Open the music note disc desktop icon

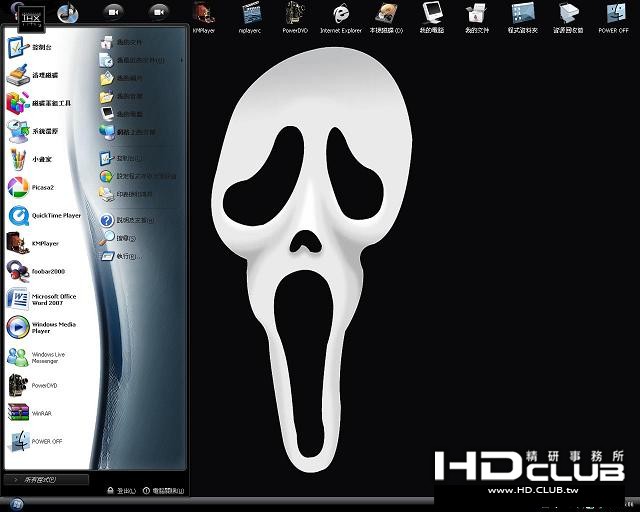click(x=68, y=13)
